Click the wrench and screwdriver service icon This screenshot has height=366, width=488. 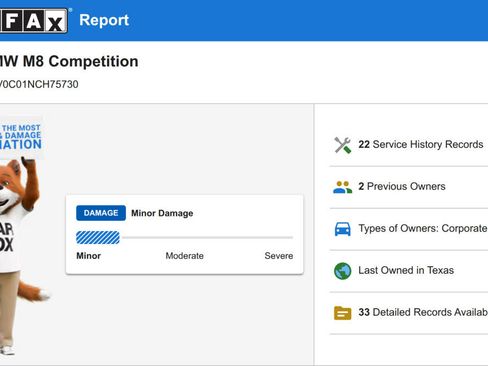(343, 145)
